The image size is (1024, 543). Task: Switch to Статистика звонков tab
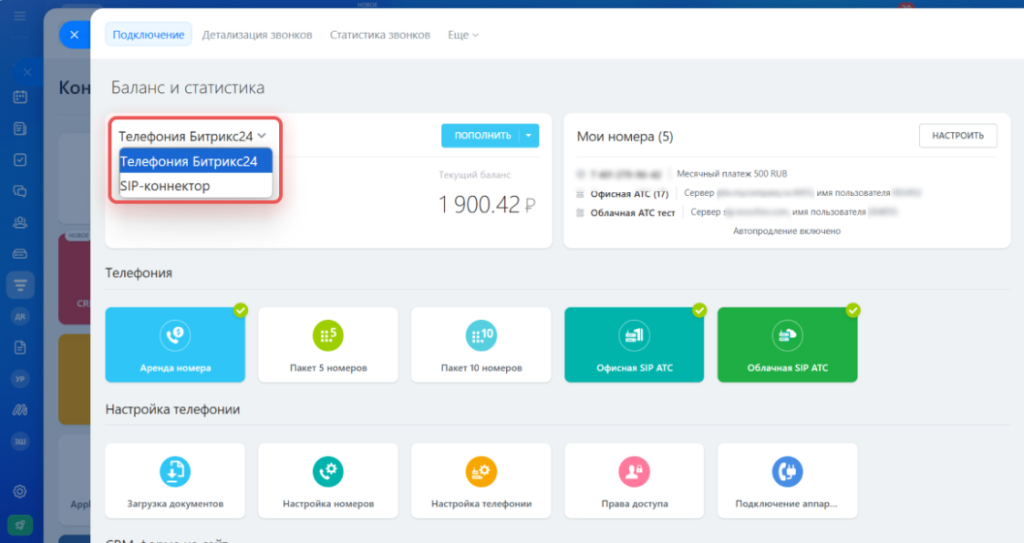click(380, 35)
